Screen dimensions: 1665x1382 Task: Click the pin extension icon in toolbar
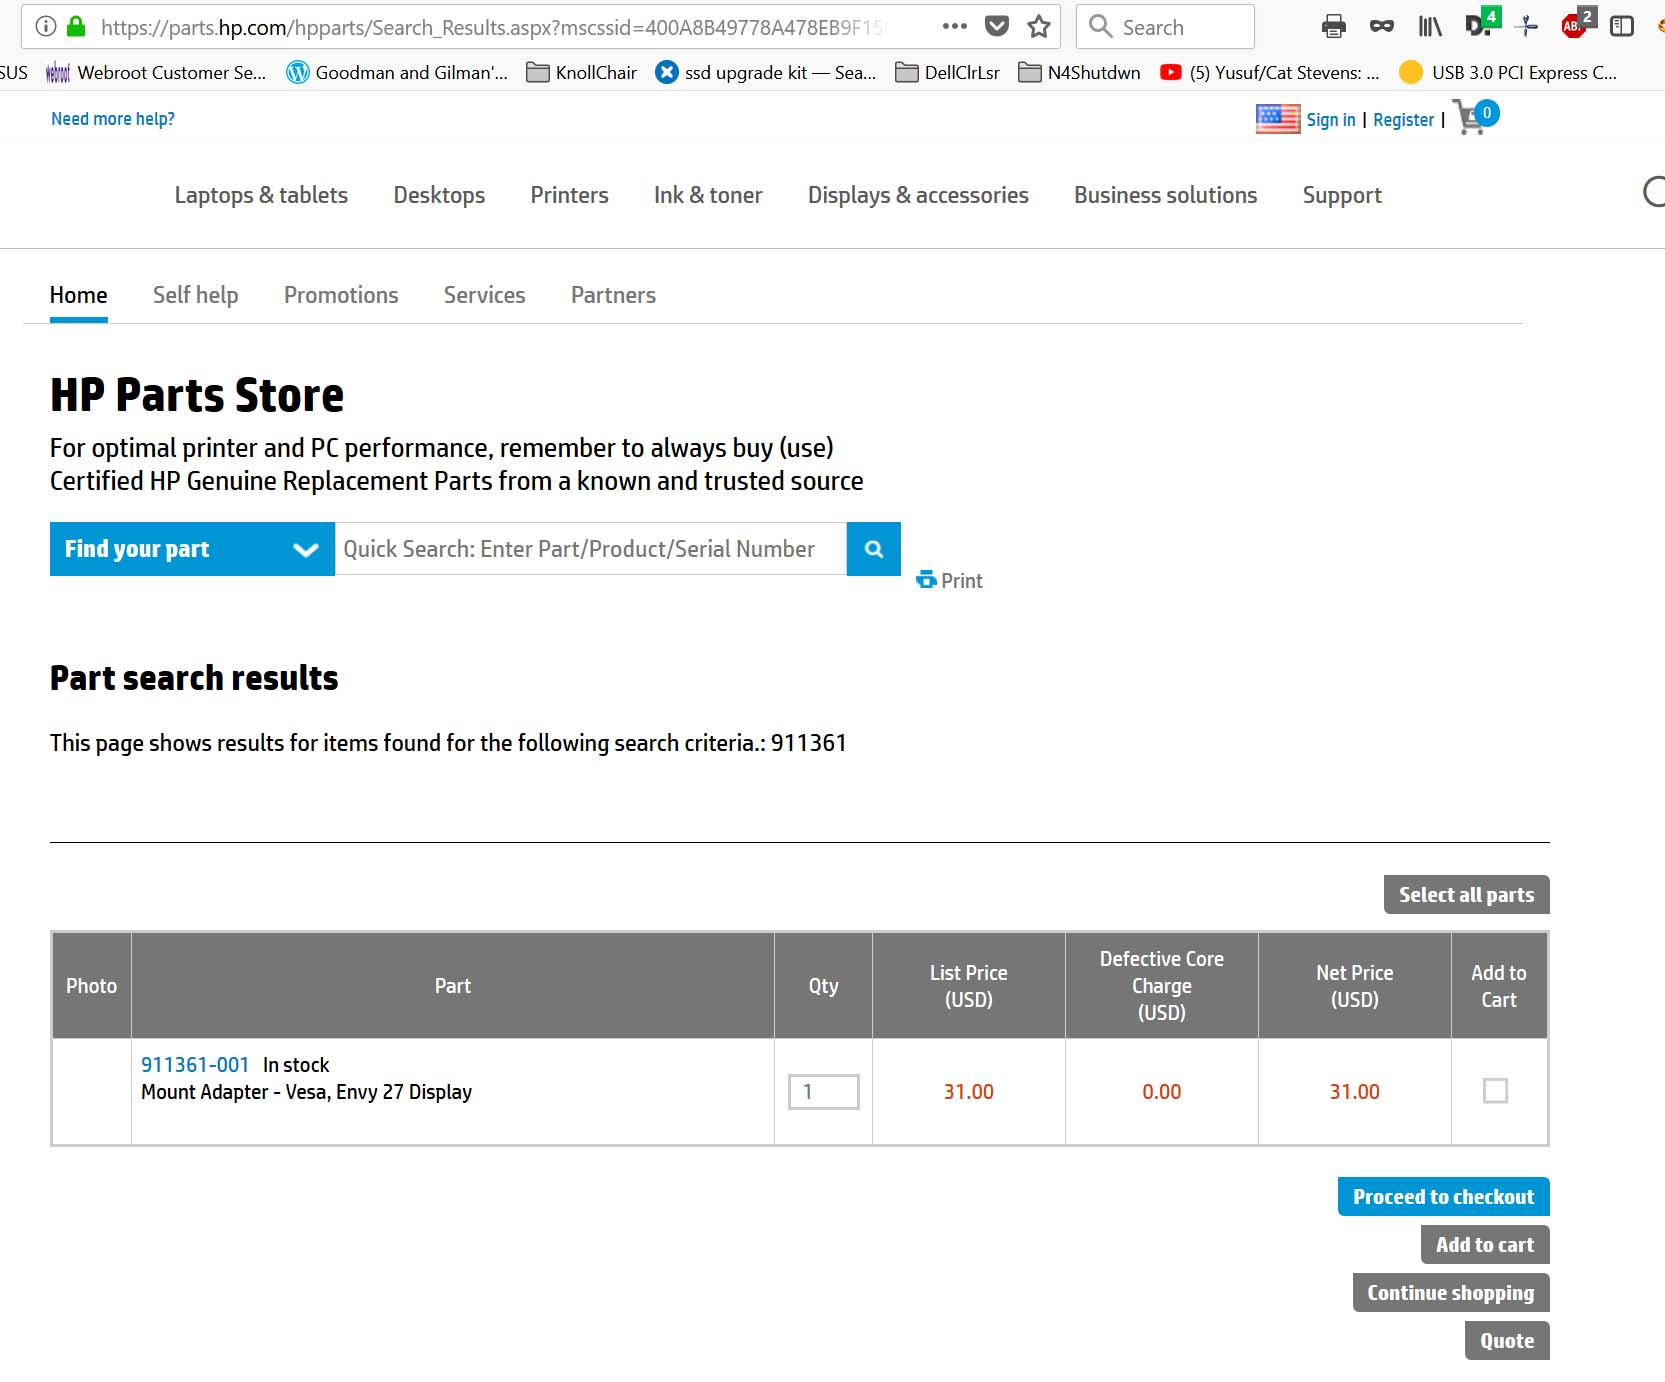coord(1526,26)
